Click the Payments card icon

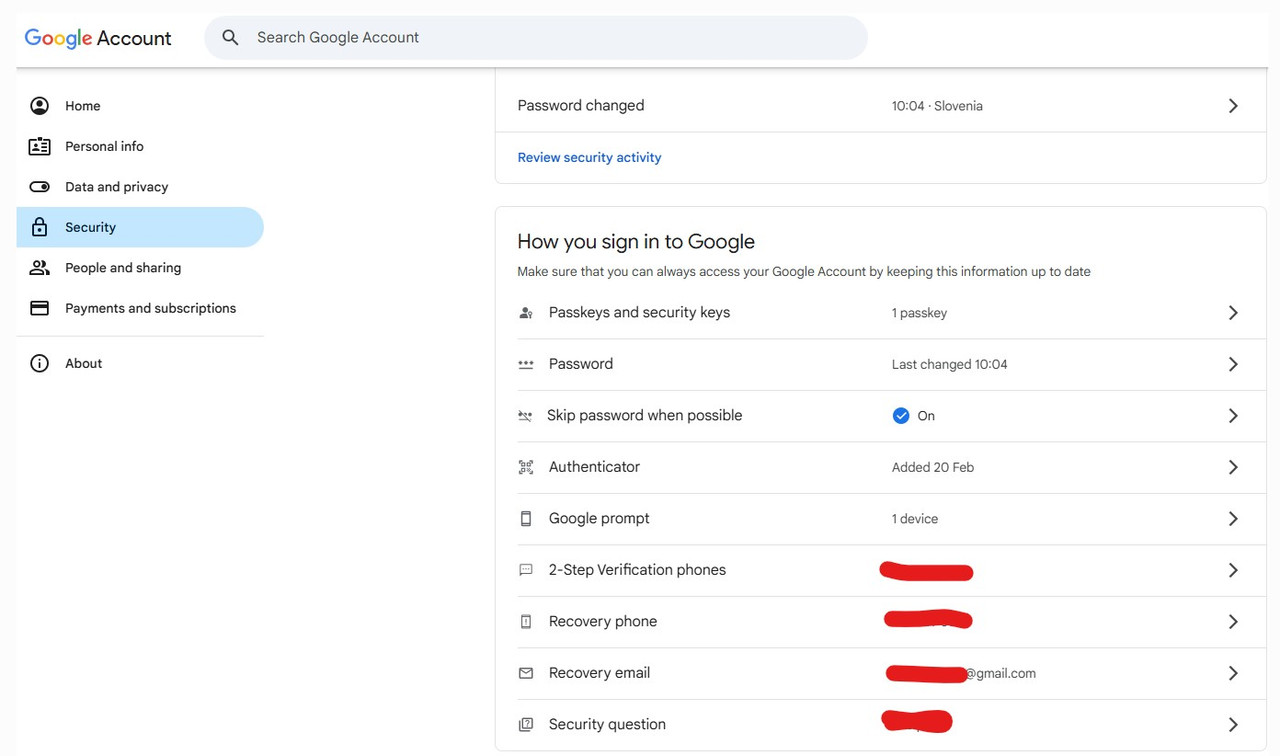(40, 308)
